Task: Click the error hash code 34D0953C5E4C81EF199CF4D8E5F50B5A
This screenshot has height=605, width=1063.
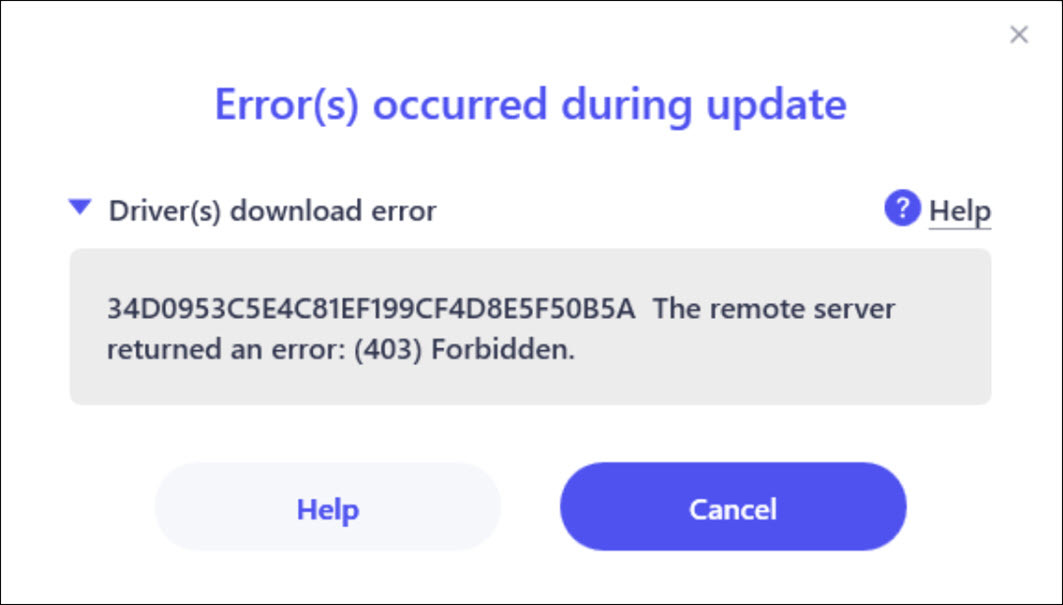Action: point(371,309)
